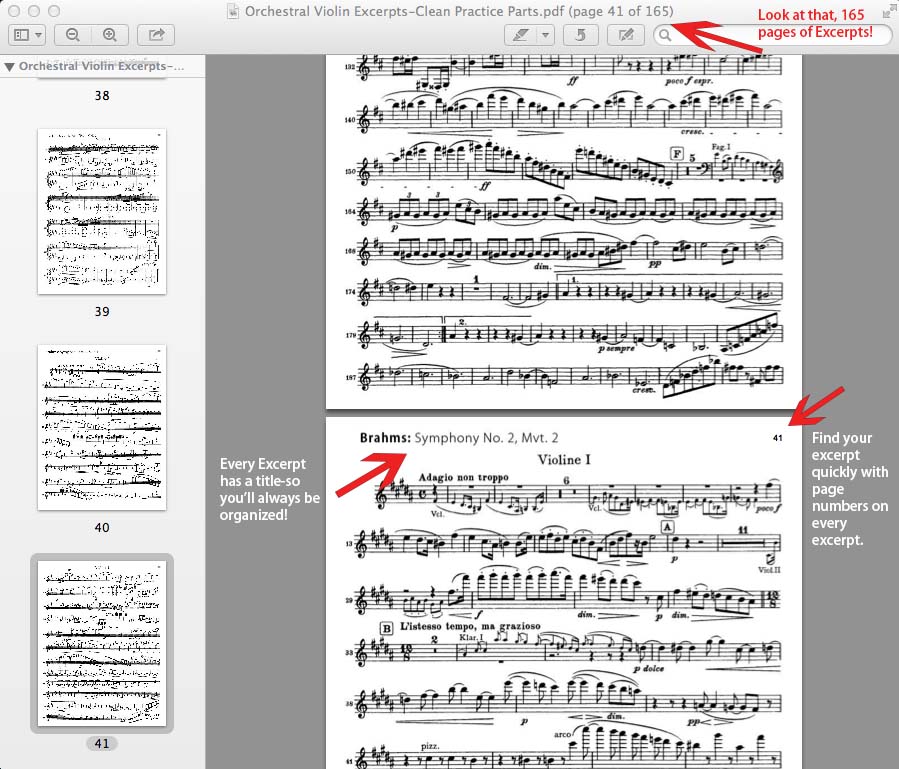Click the PDF document icon in title bar
Image resolution: width=899 pixels, height=769 pixels.
(x=233, y=11)
